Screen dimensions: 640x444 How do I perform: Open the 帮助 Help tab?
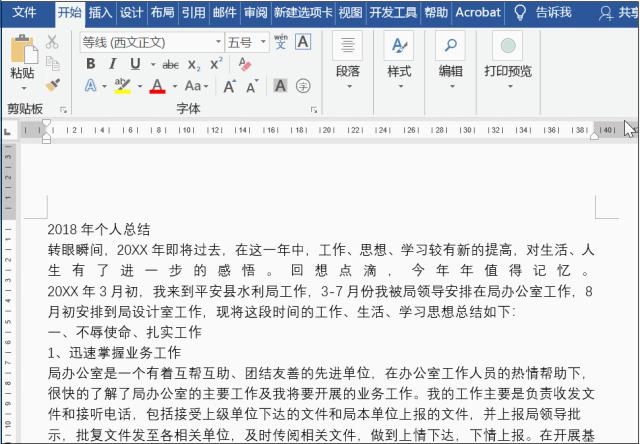pyautogui.click(x=436, y=12)
